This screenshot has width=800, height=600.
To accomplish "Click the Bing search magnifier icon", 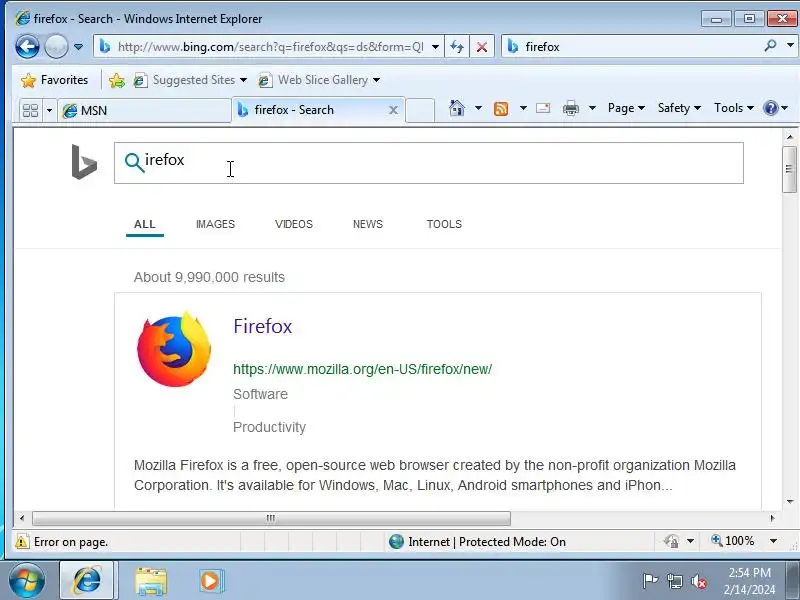I will click(x=134, y=162).
